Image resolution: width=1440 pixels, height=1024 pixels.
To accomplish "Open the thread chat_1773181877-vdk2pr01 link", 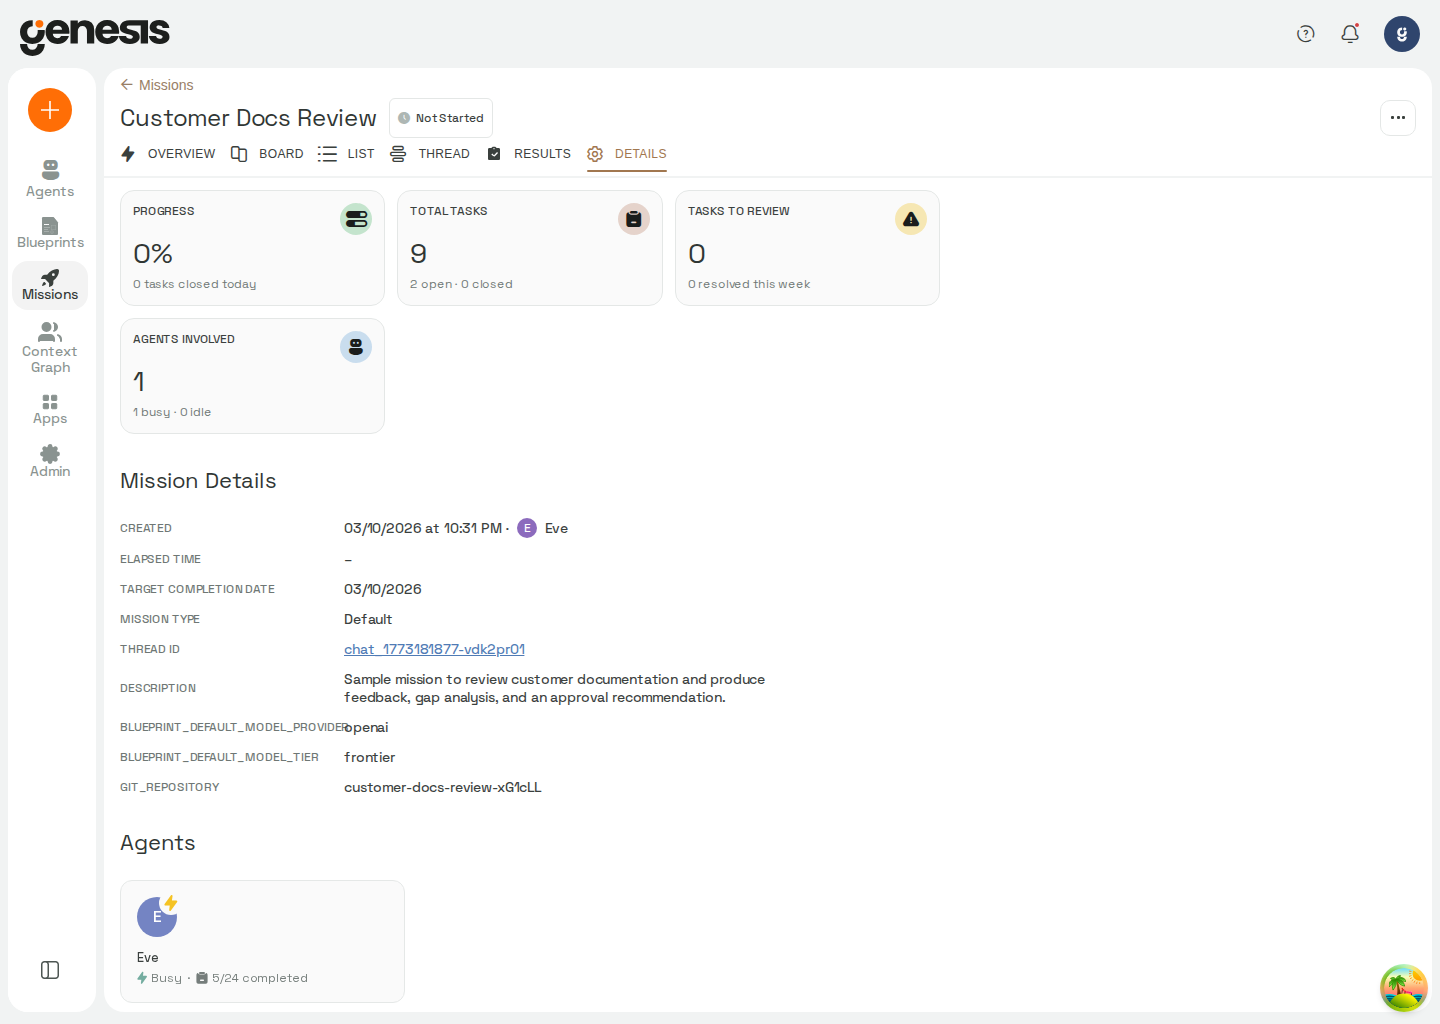I will (x=434, y=649).
